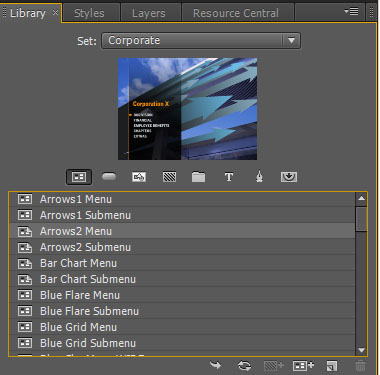Click the Set as Background icon
Viewport: 380px width, 375px height.
tap(274, 366)
